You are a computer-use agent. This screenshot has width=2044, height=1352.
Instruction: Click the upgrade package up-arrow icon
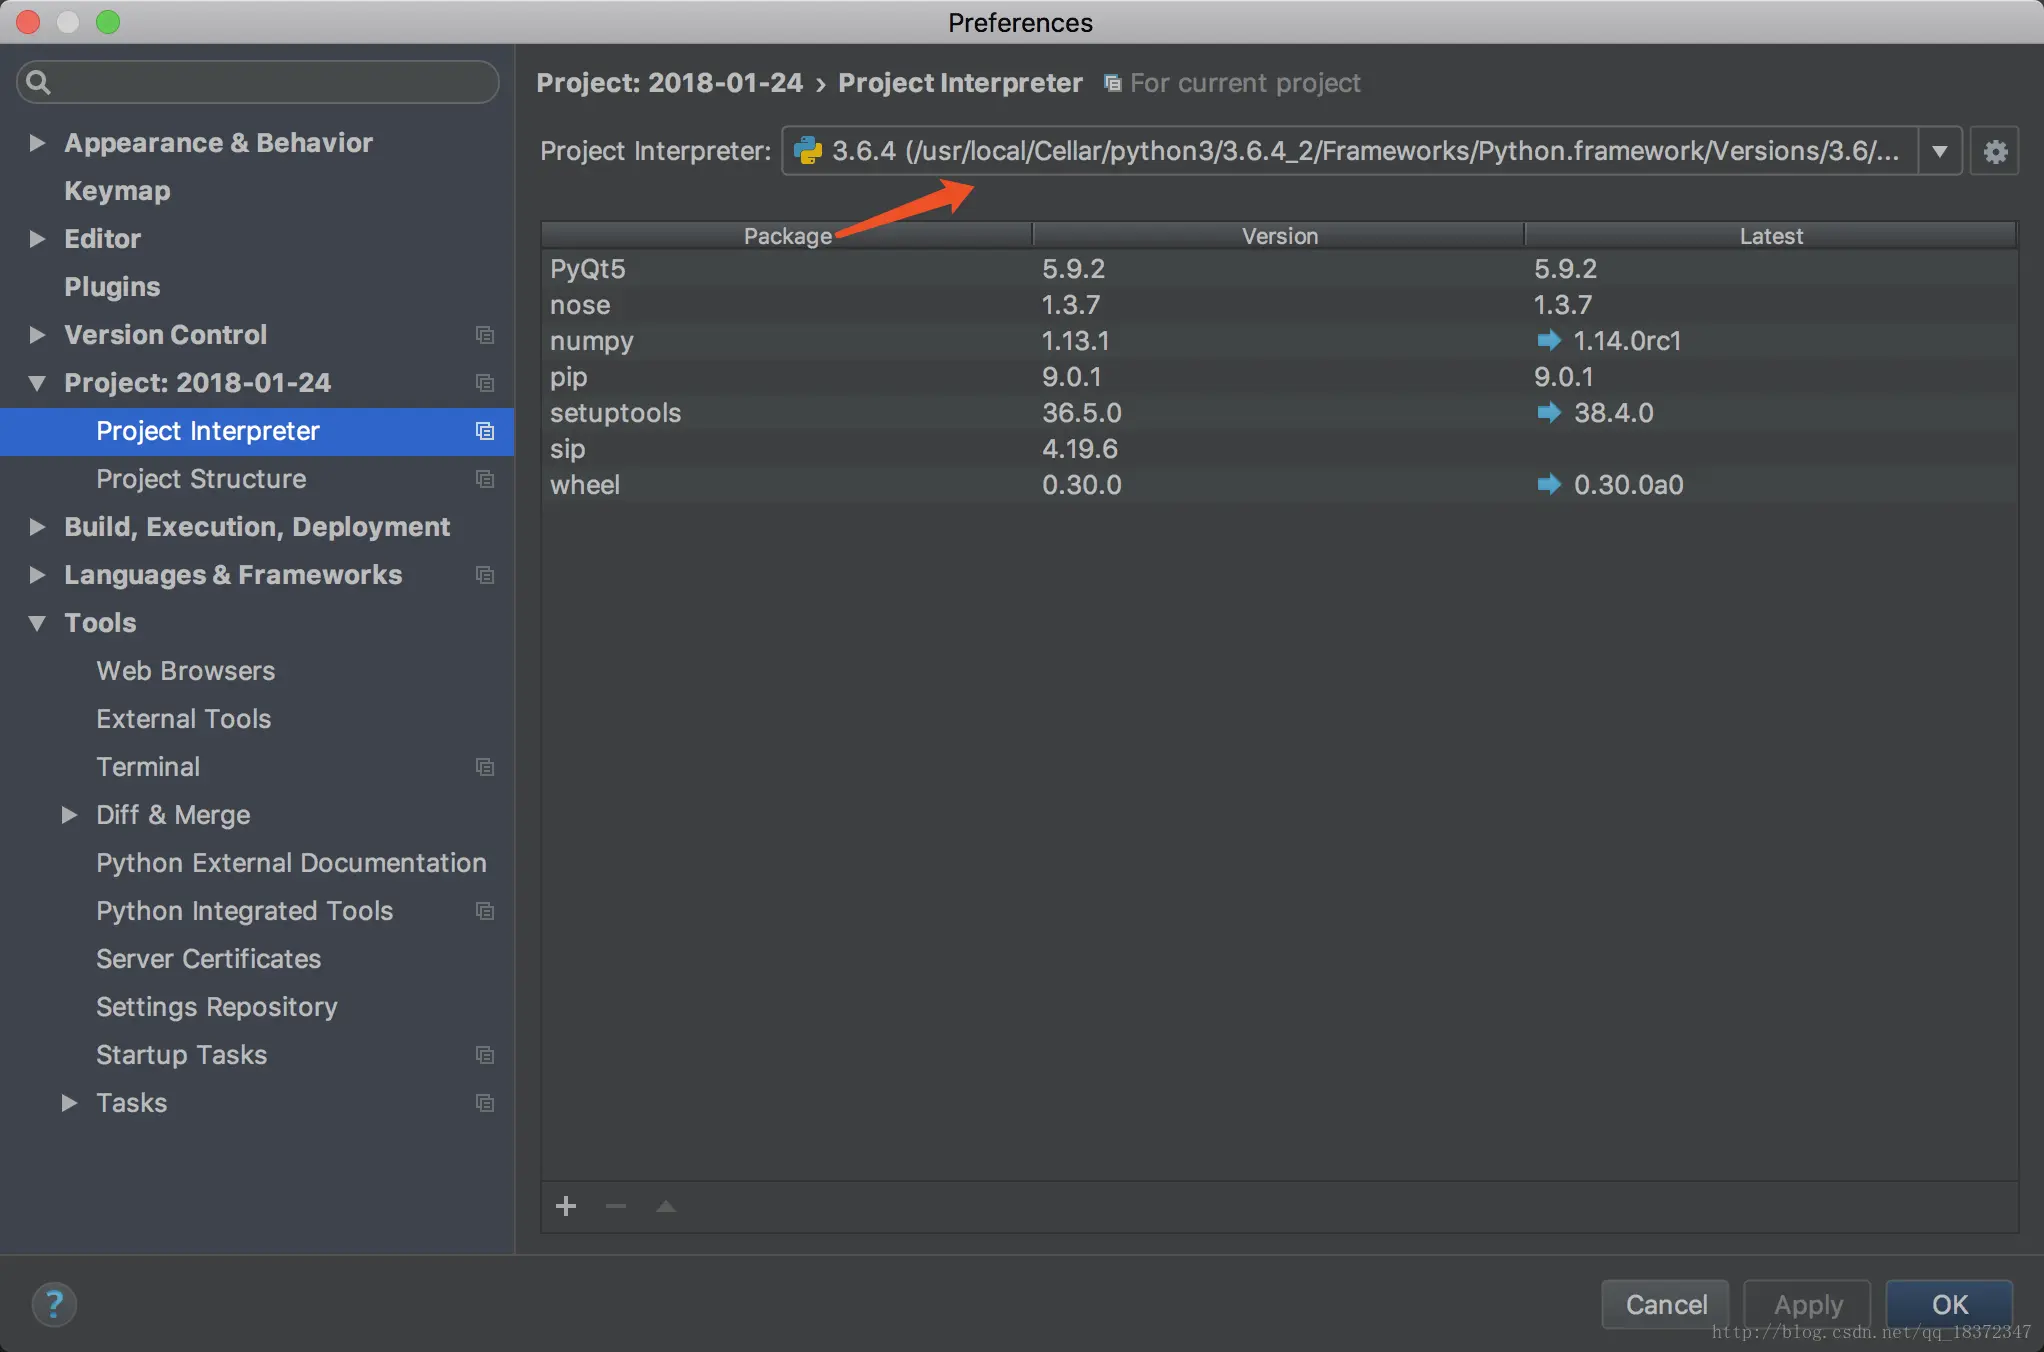666,1206
